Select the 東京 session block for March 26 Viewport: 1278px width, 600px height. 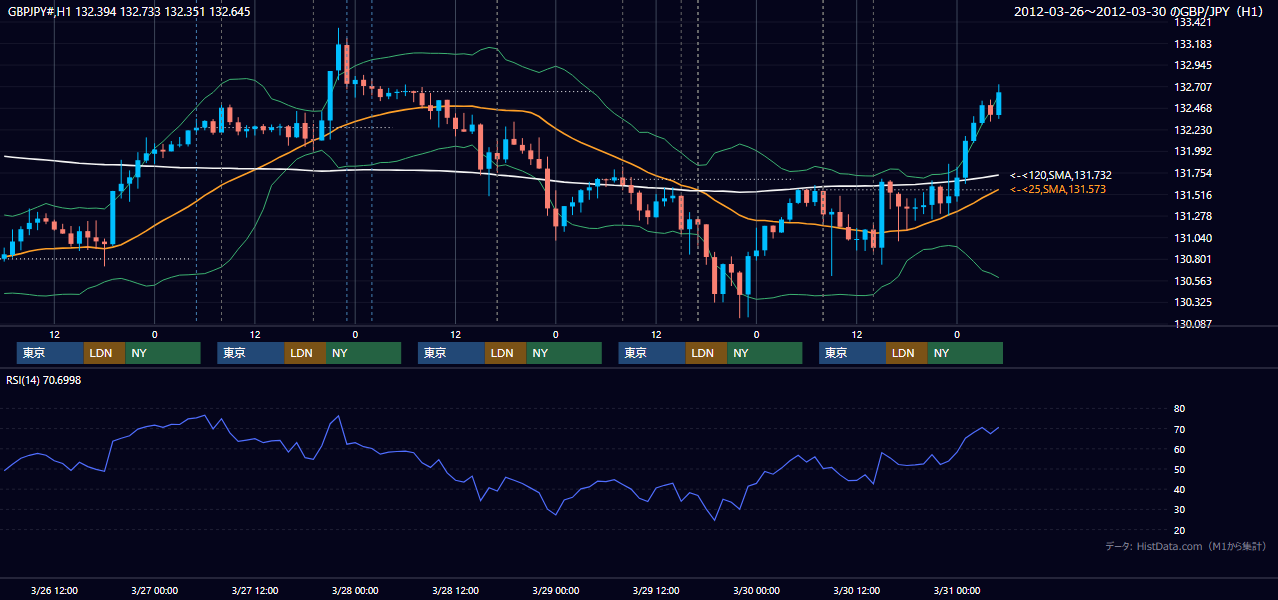point(50,353)
